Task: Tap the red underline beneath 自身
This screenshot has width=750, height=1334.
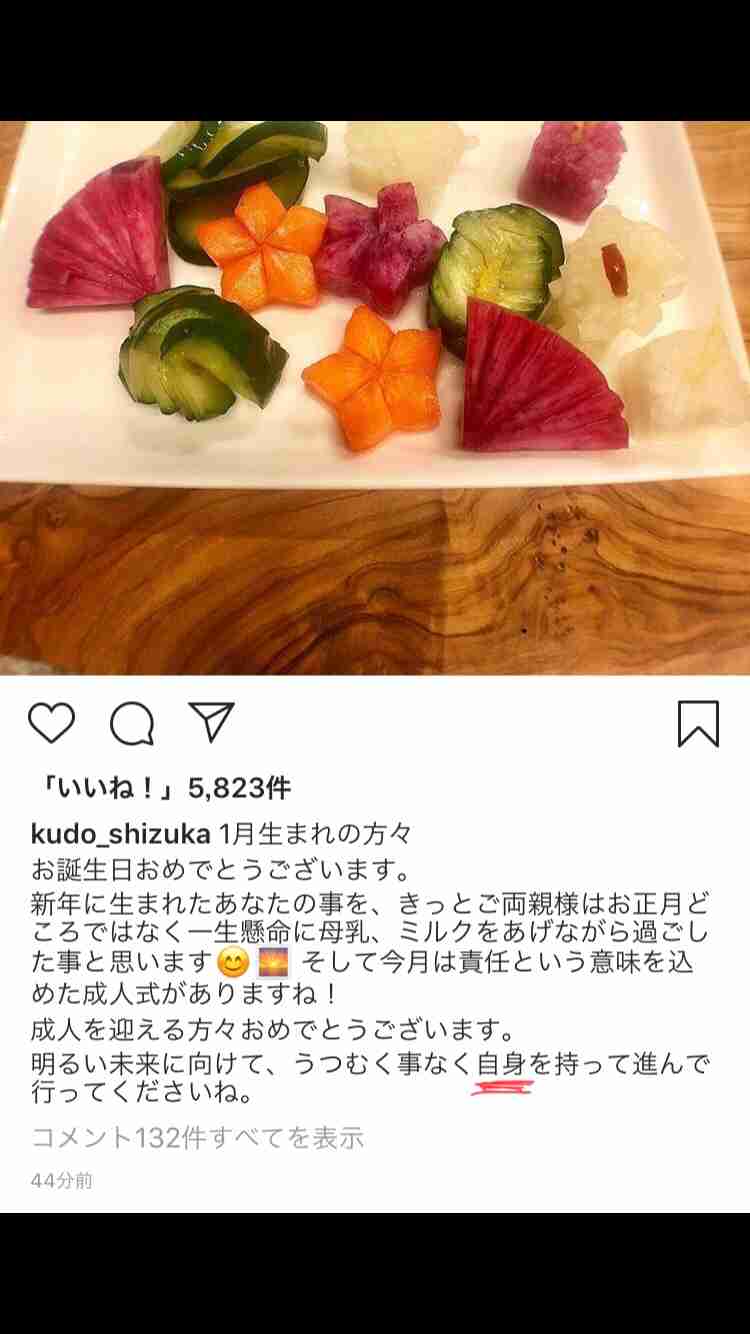Action: point(503,1084)
